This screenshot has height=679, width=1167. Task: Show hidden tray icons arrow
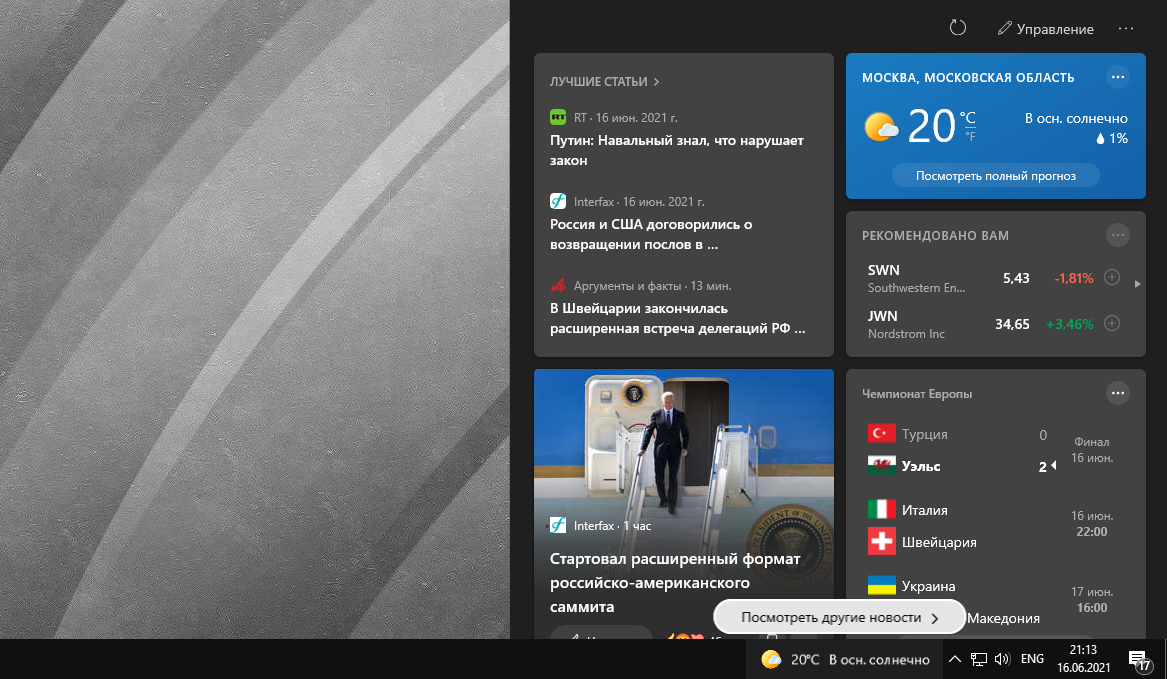954,659
